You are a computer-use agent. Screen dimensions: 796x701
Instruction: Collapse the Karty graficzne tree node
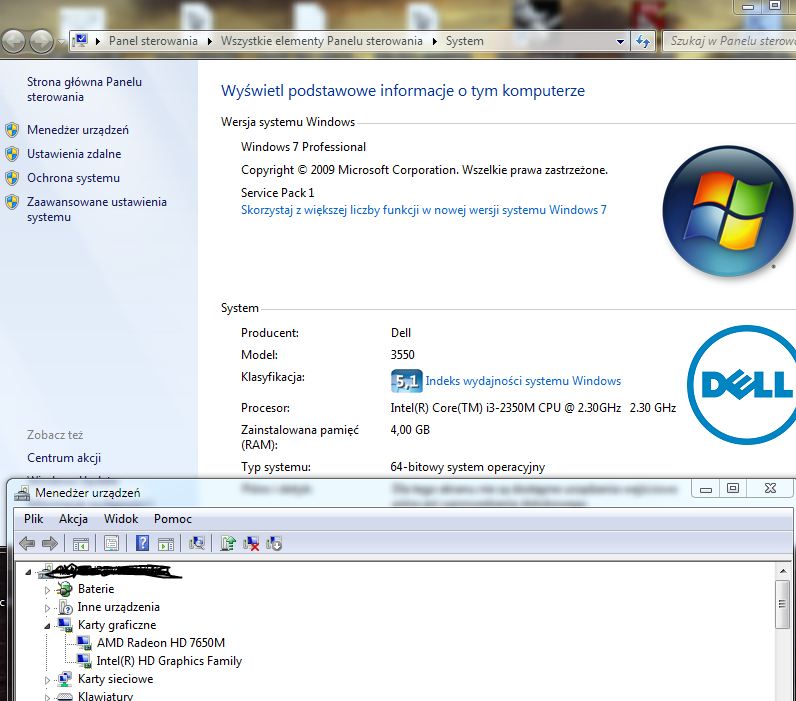pos(47,626)
